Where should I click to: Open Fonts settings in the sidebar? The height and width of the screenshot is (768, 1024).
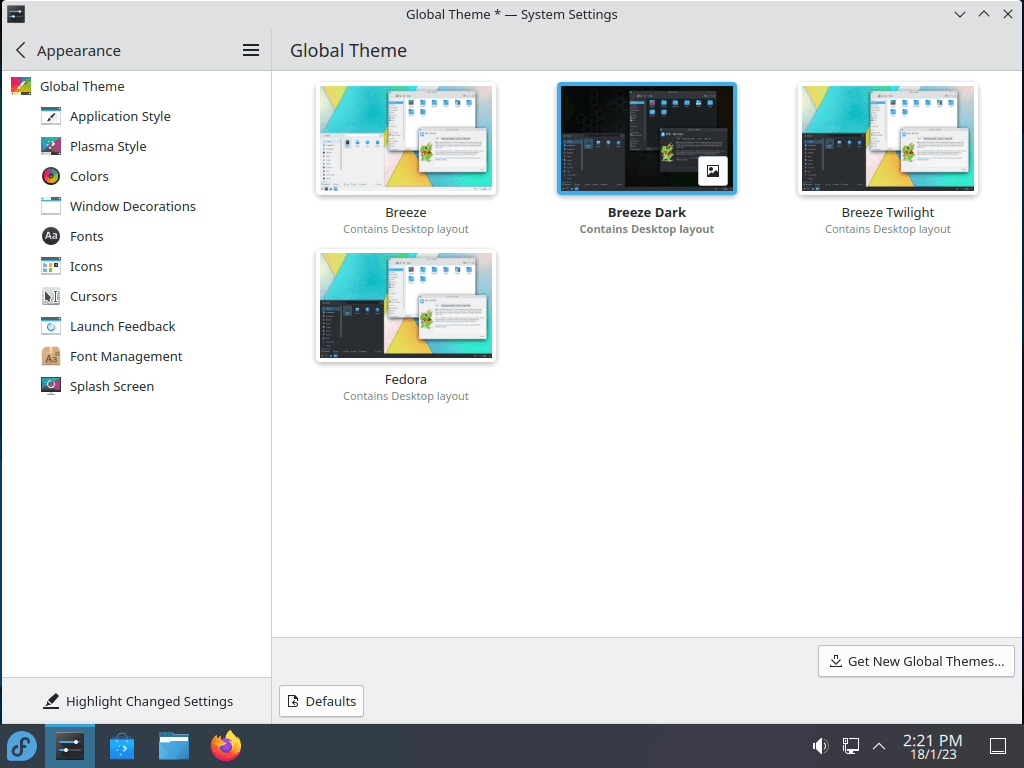click(87, 236)
